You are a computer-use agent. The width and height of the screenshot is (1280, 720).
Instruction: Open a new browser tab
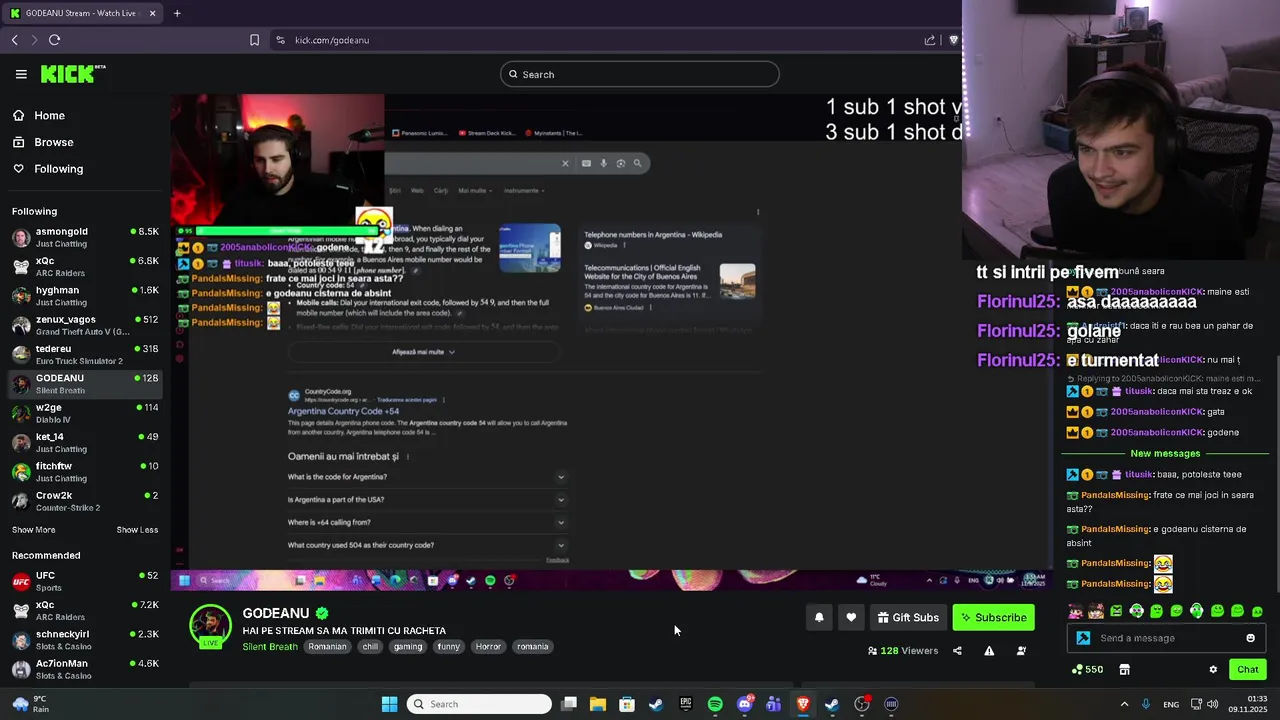177,13
